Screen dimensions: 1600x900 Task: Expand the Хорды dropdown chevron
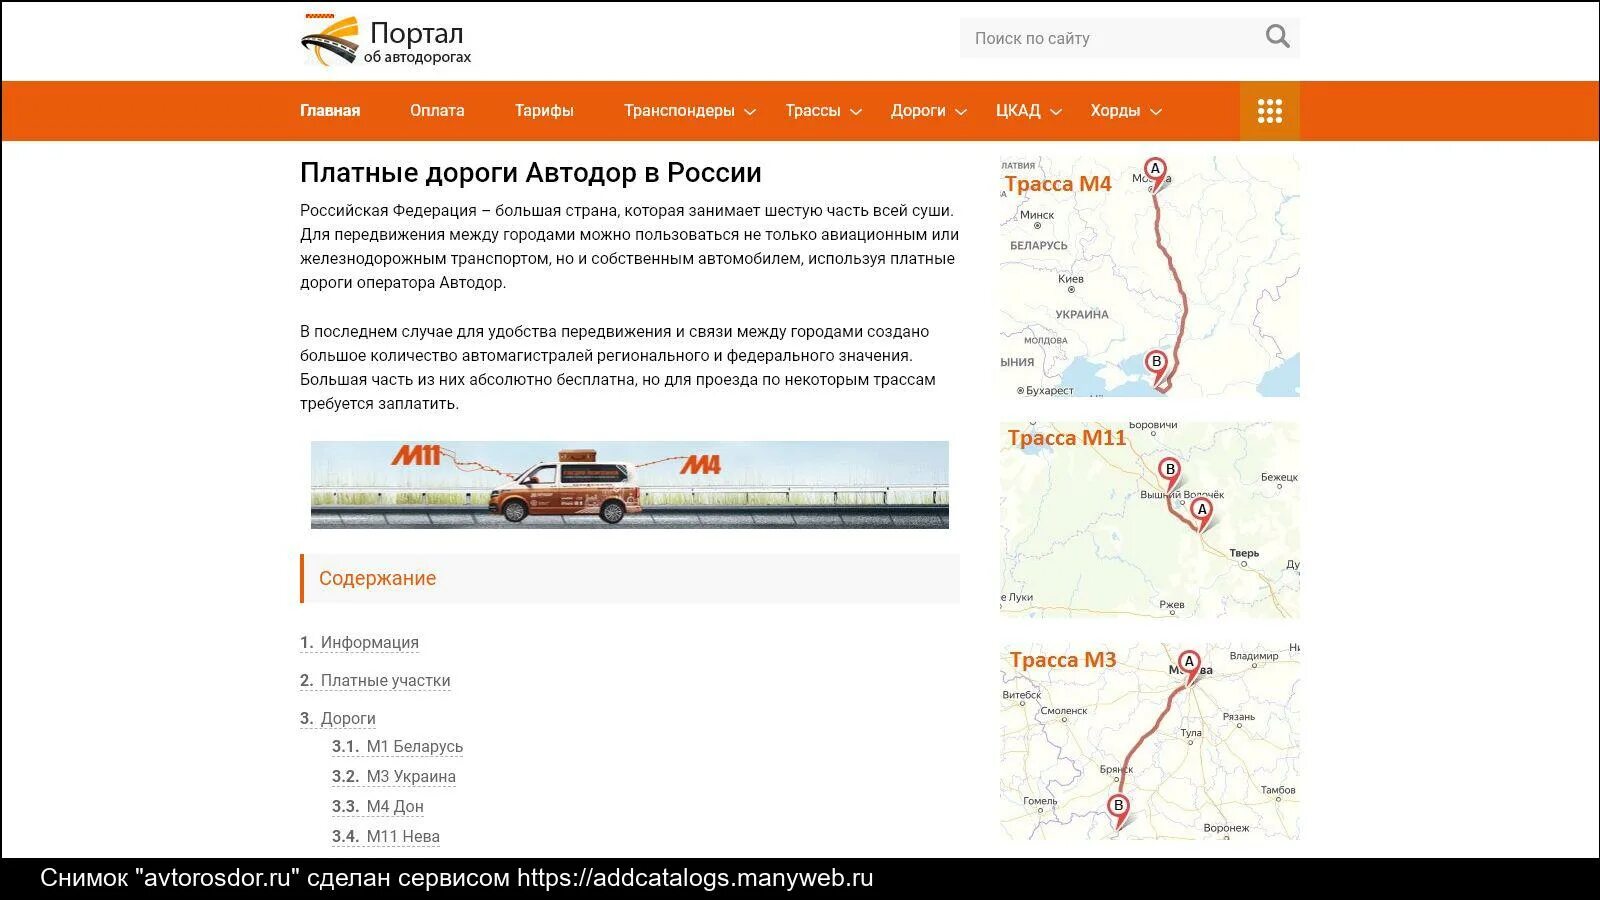(1156, 112)
